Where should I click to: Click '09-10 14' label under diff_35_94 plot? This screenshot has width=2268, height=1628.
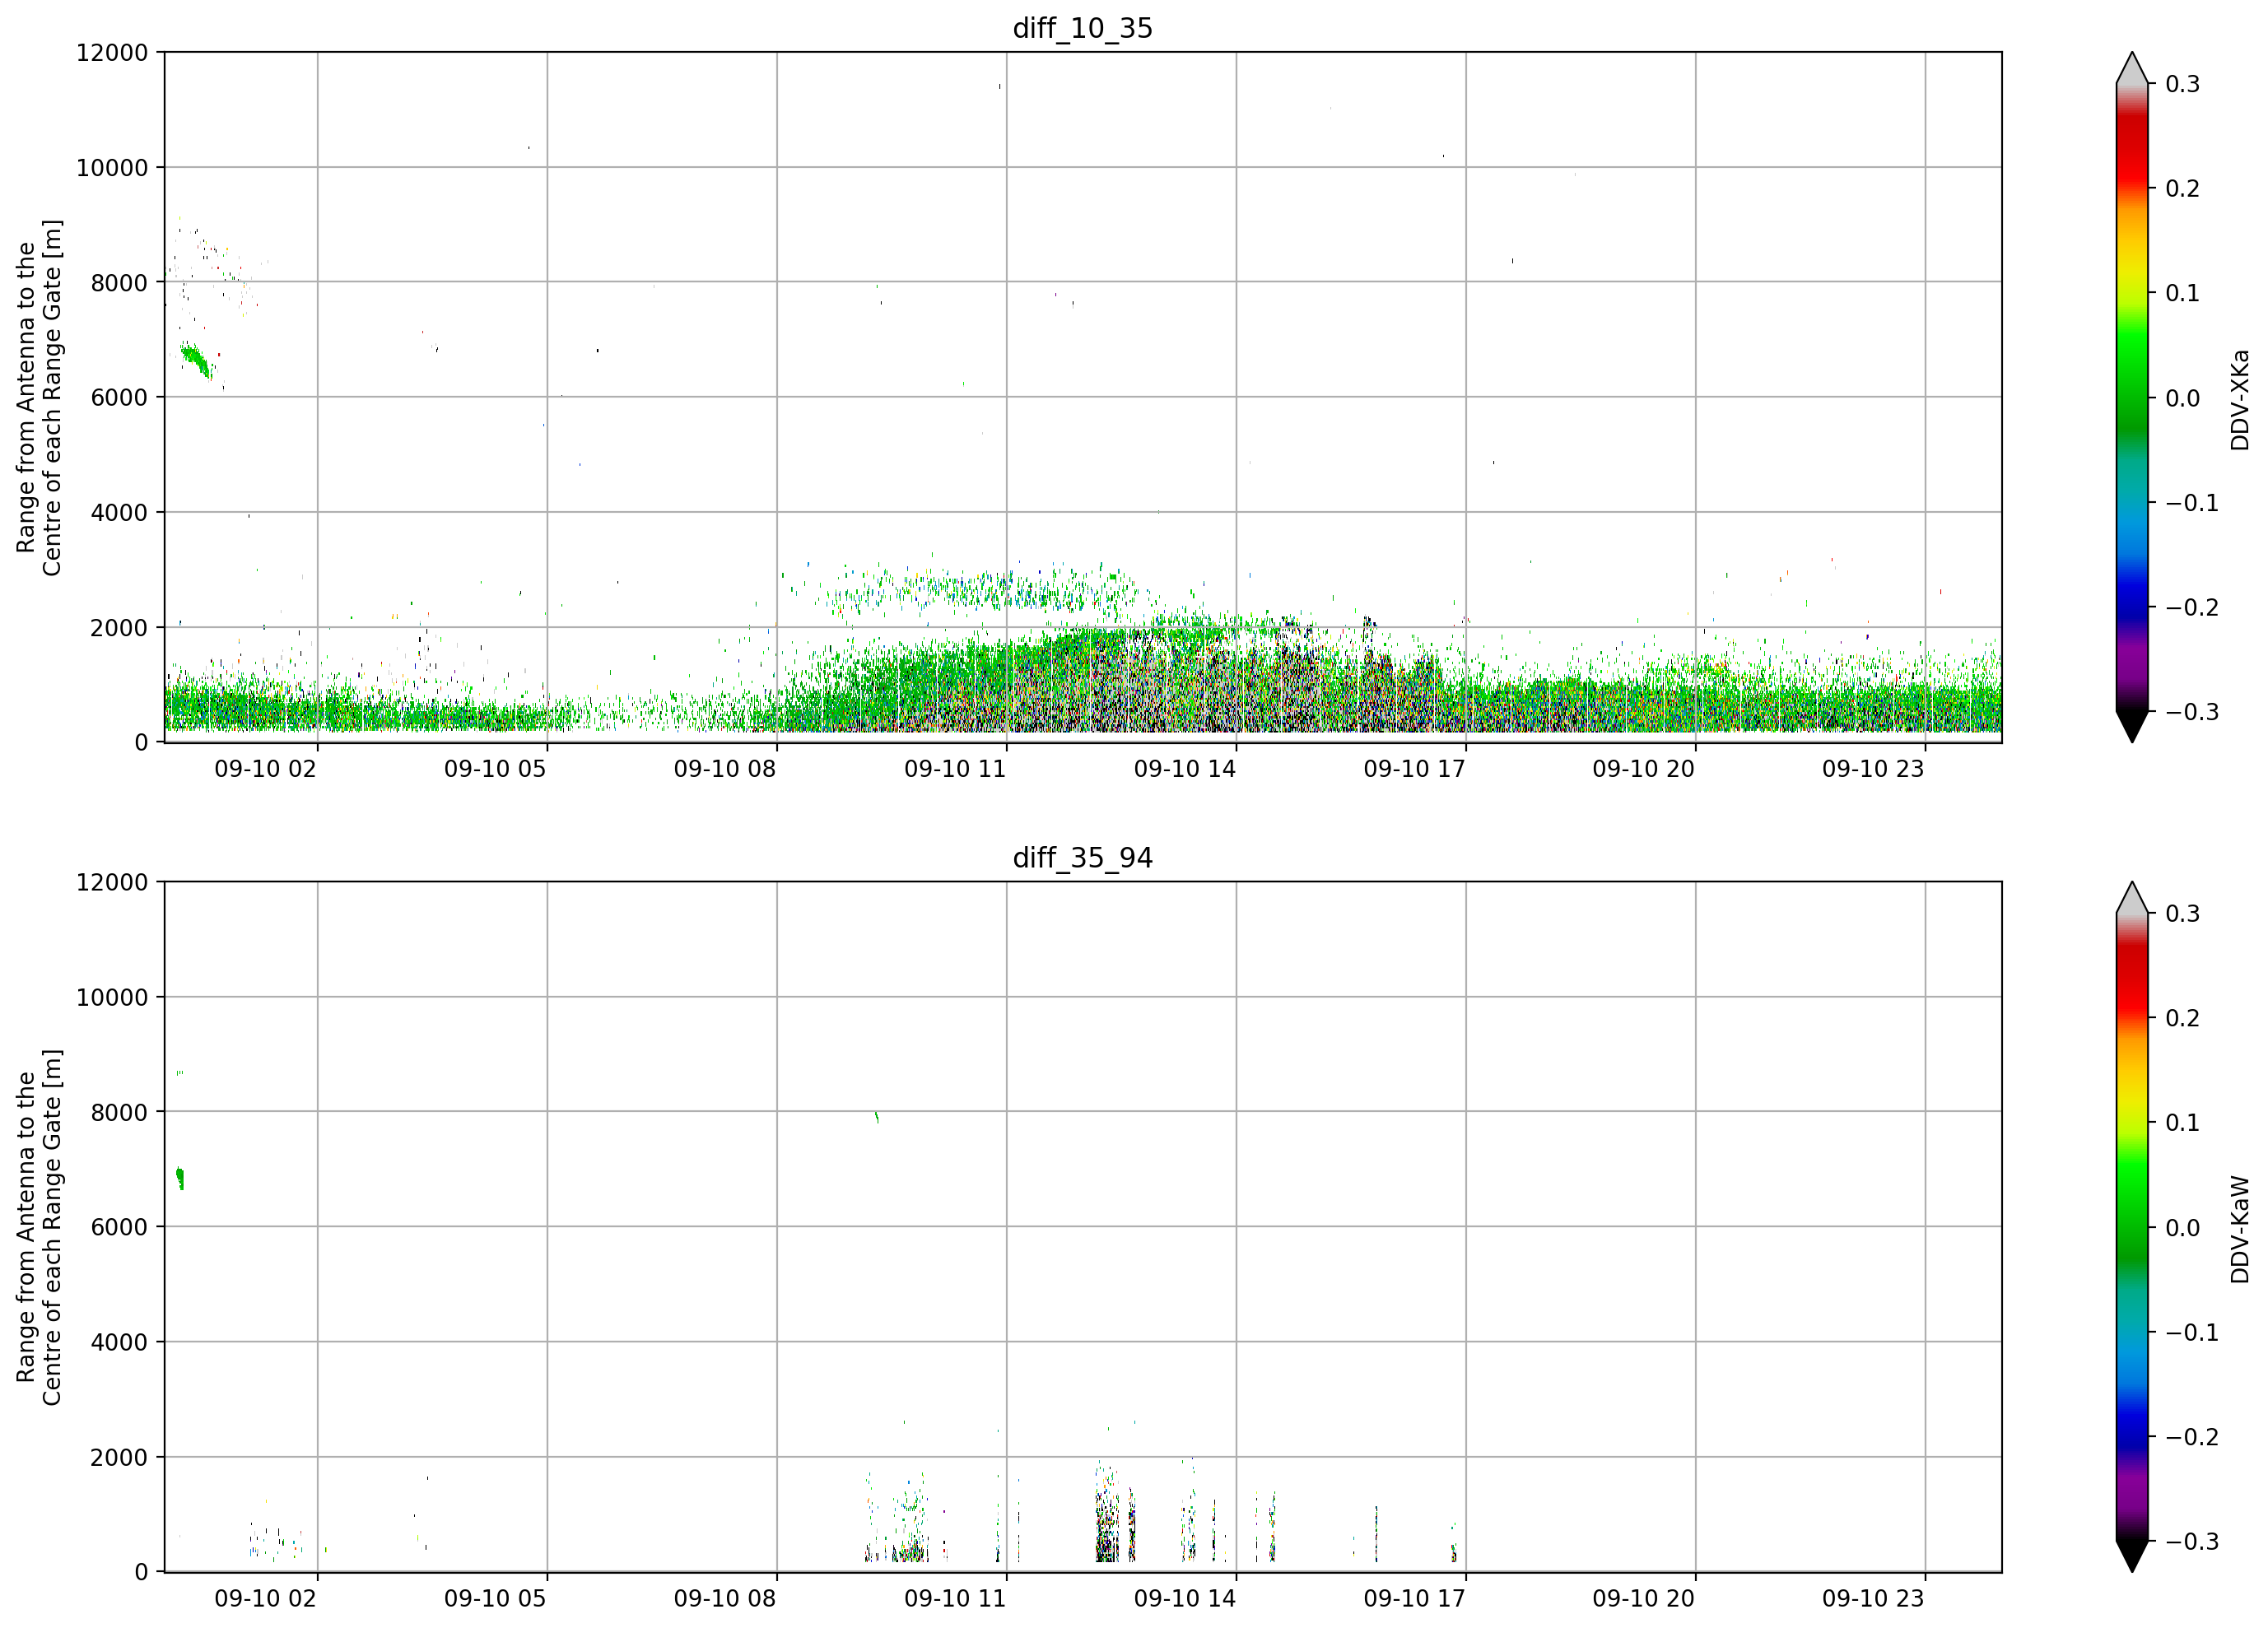[1185, 1599]
